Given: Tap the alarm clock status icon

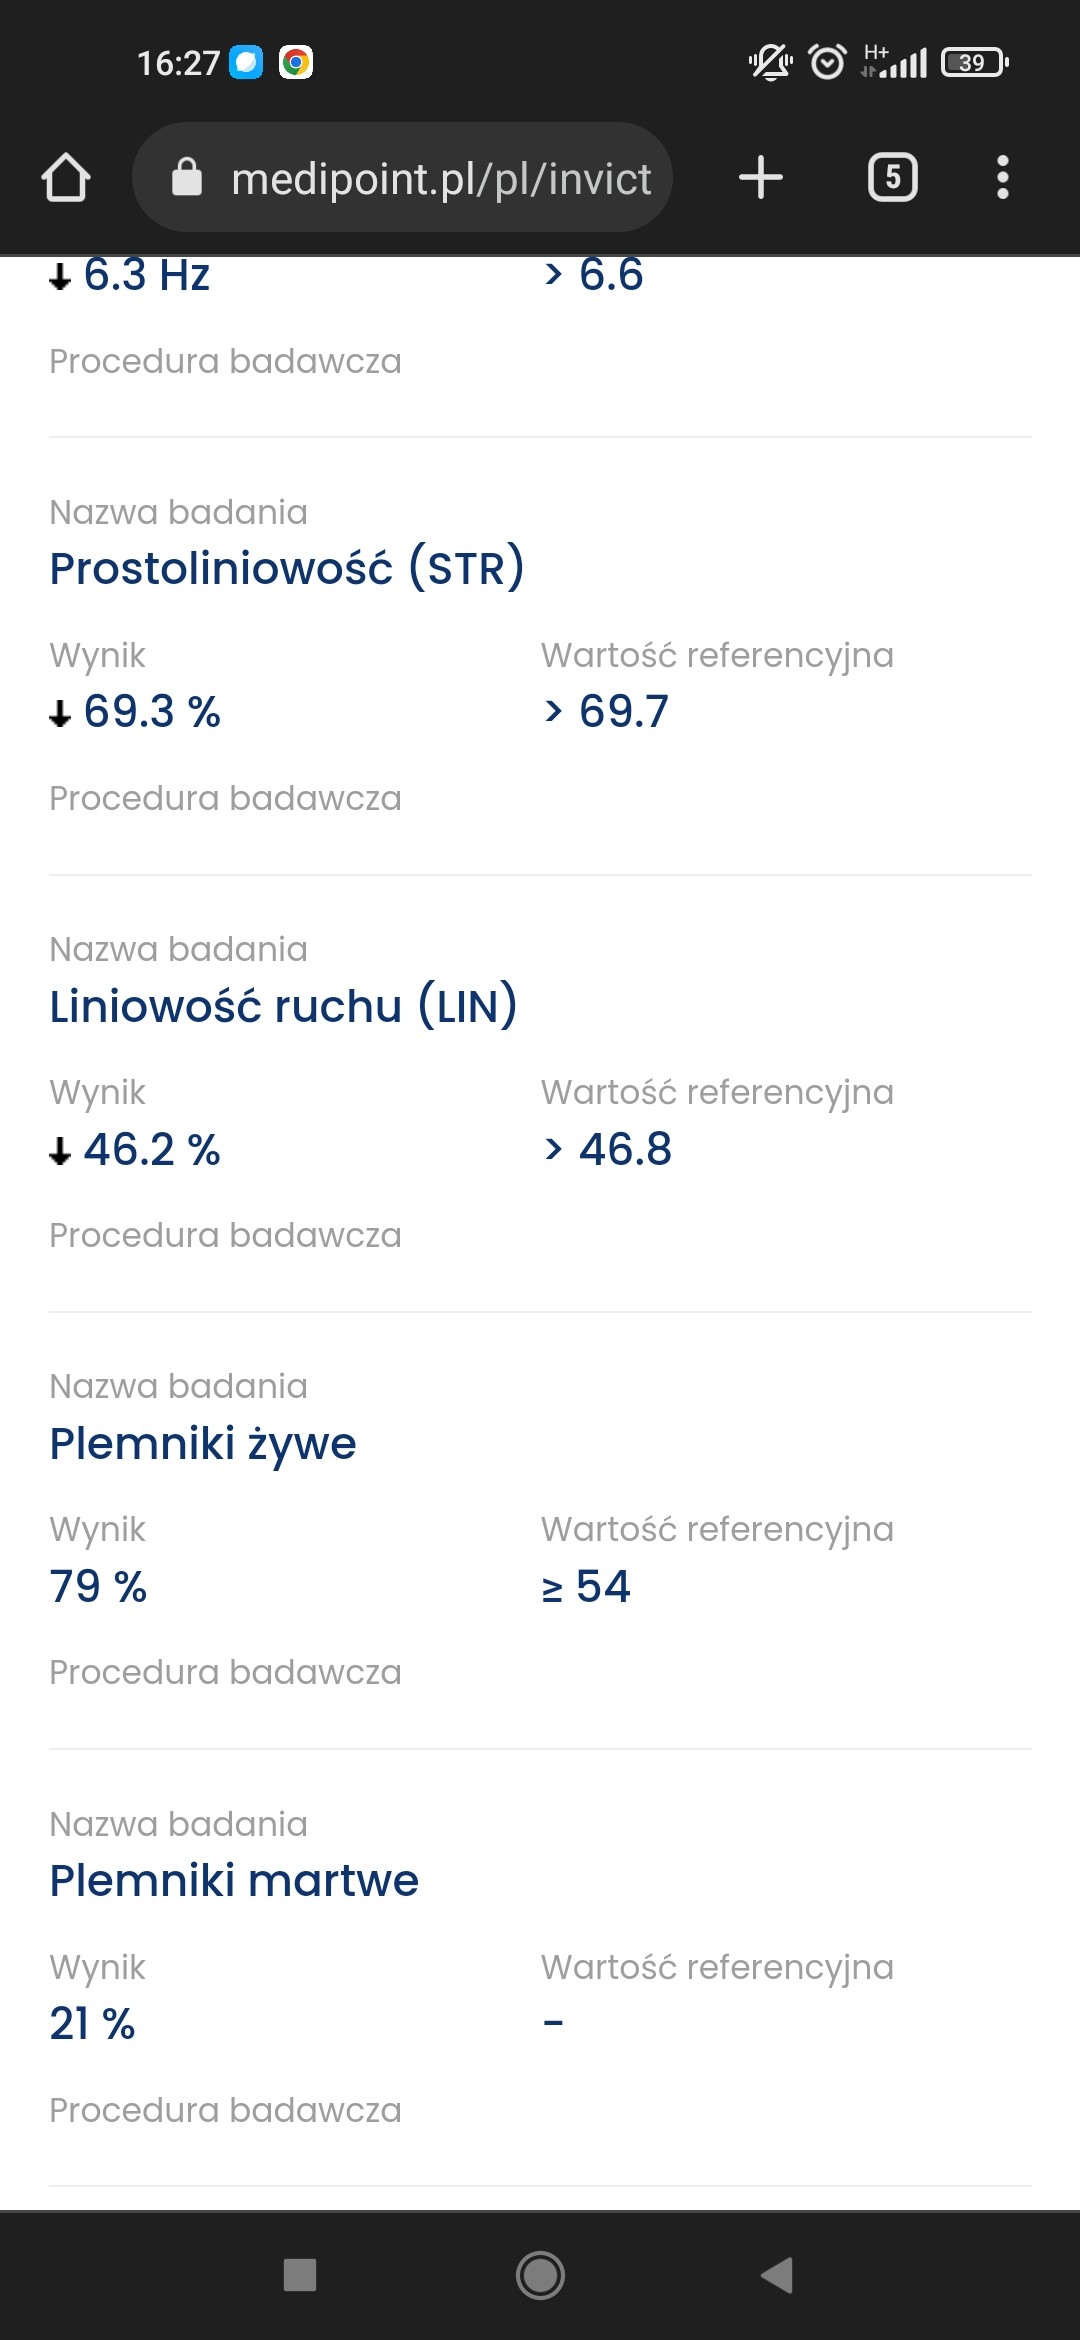Looking at the screenshot, I should coord(827,62).
